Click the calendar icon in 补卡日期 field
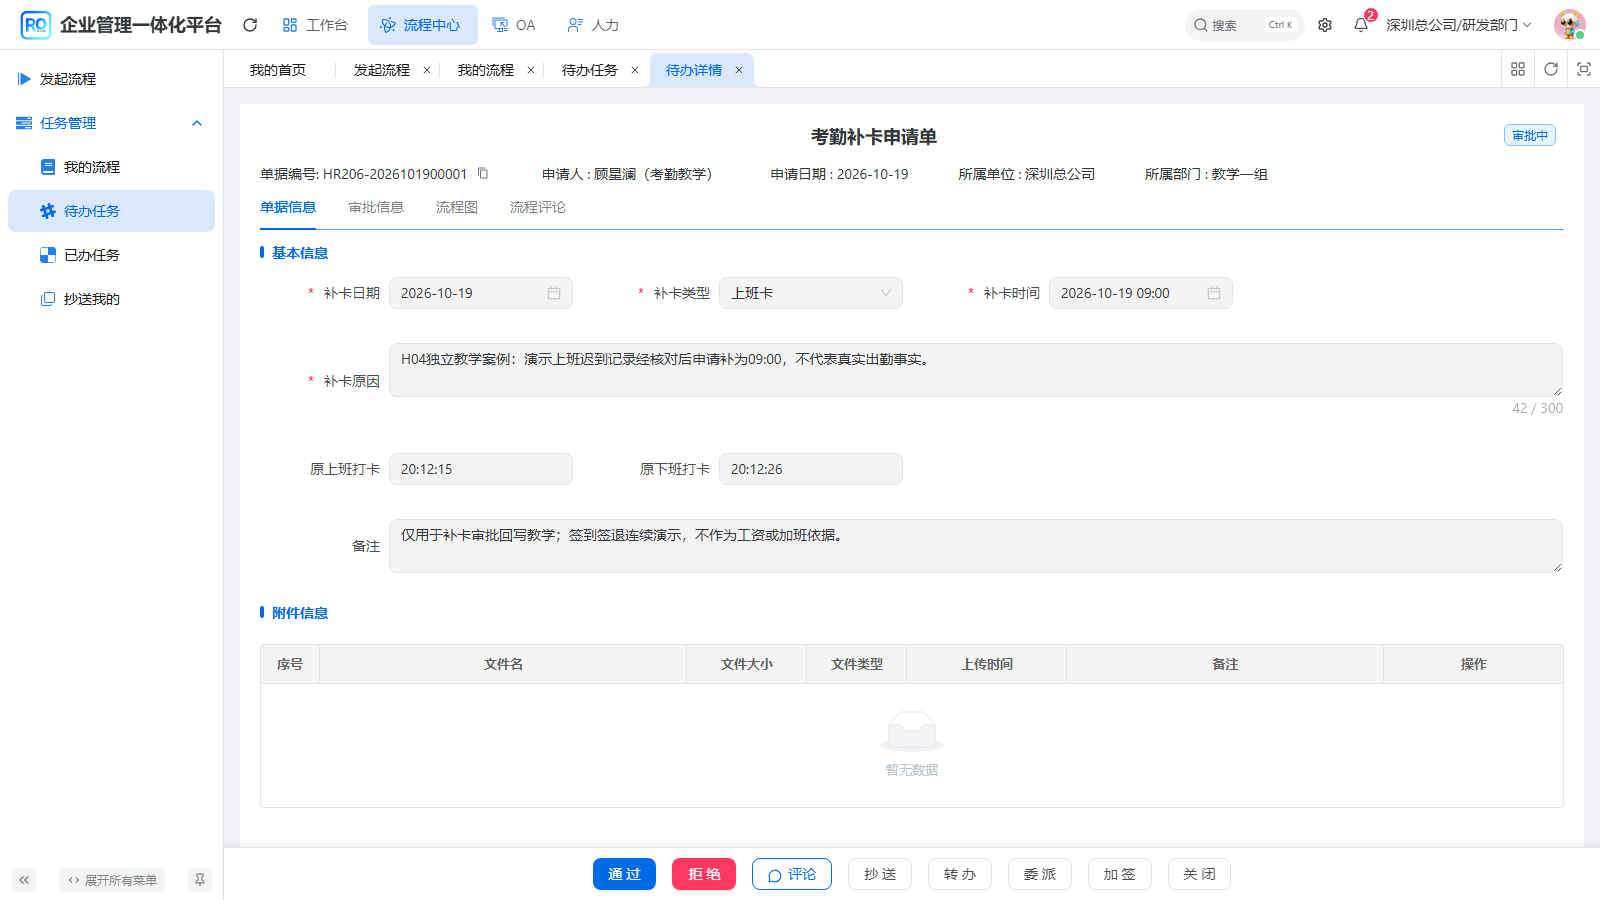Screen dimensions: 1600x900 (554, 293)
